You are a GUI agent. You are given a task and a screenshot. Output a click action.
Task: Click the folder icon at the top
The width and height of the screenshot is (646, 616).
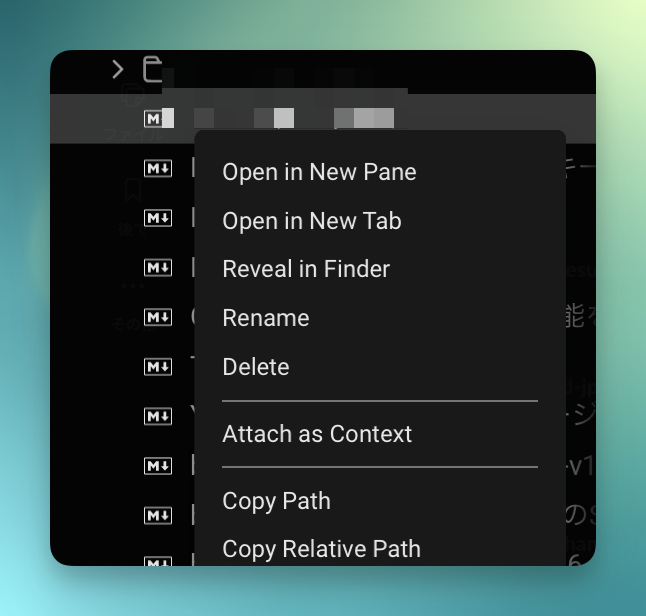(152, 69)
